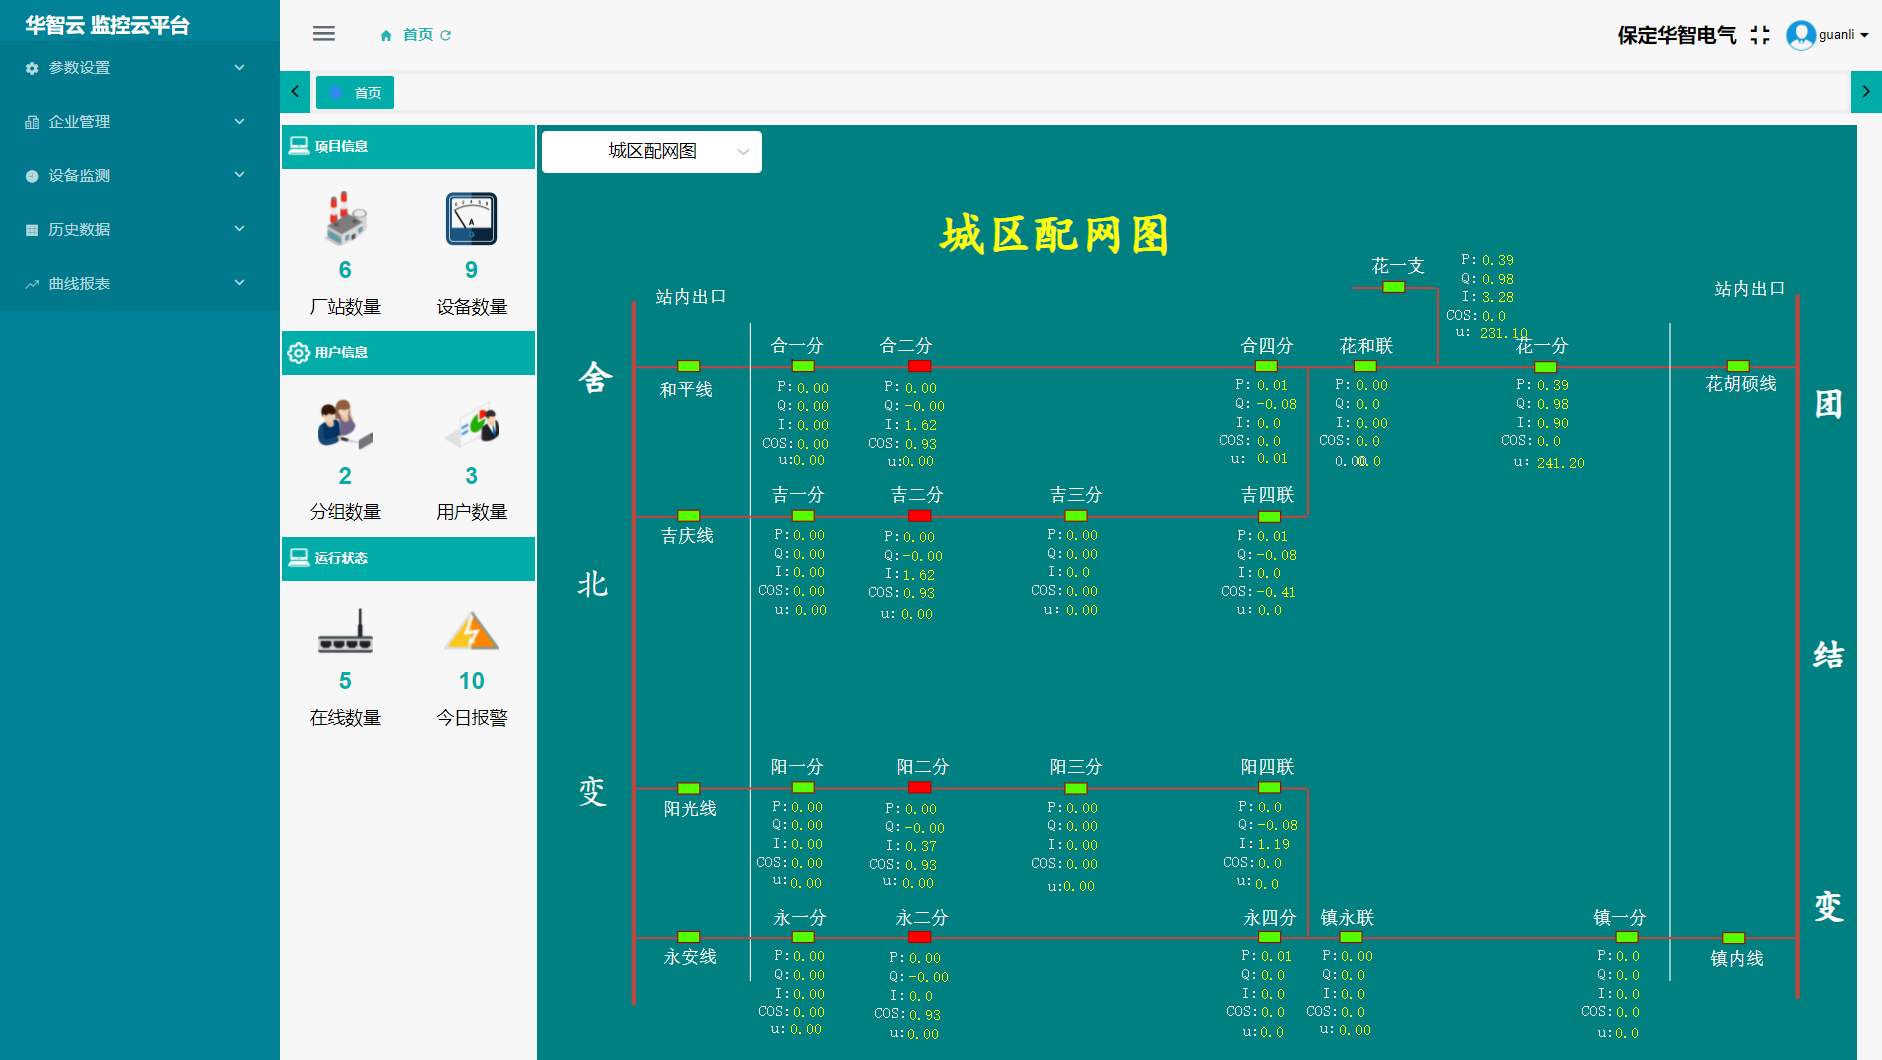
Task: Click the green switch under 永四分
Action: 1269,937
